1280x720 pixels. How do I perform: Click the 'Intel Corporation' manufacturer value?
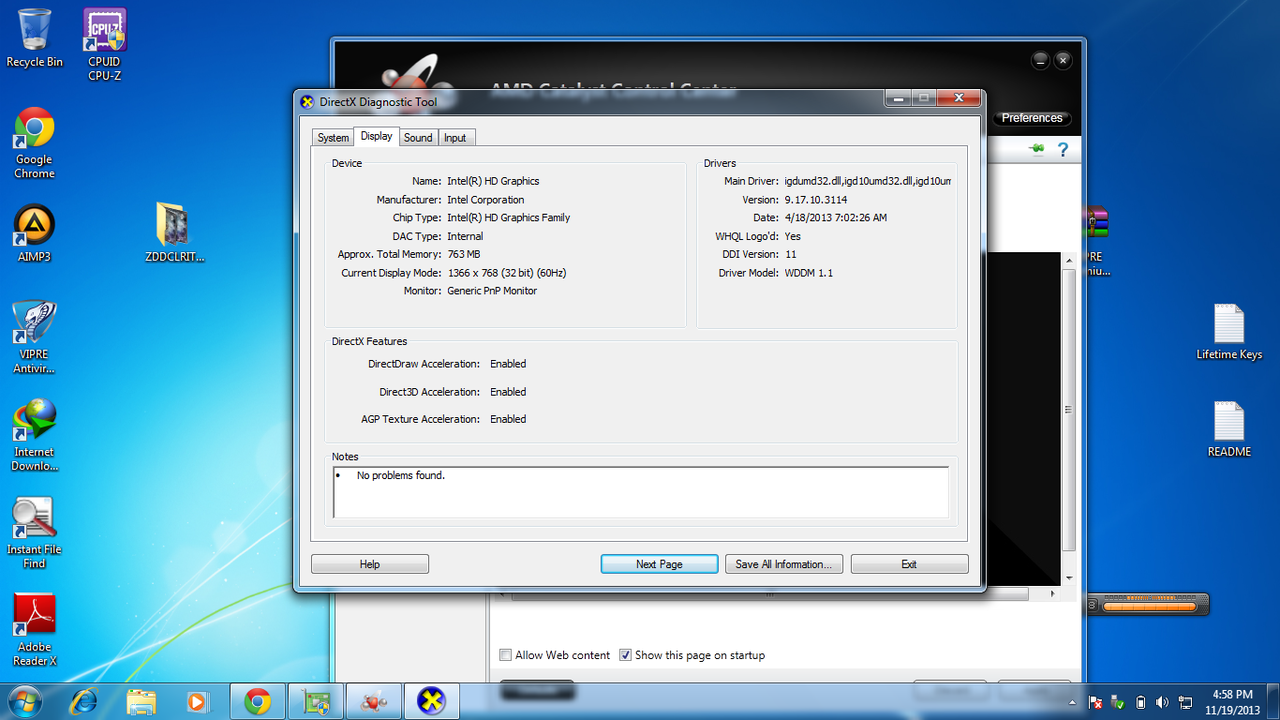click(x=485, y=200)
